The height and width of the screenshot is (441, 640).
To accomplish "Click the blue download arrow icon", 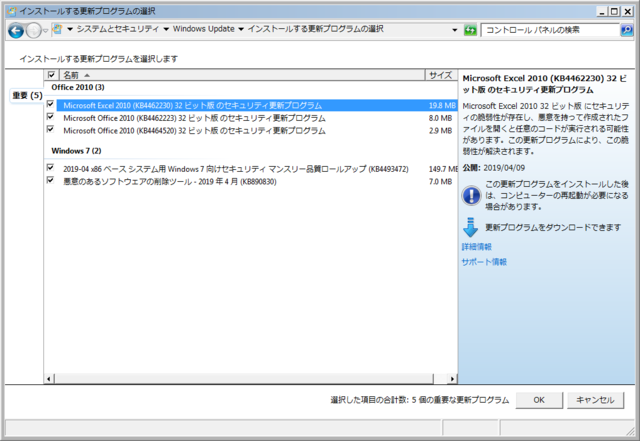I will pyautogui.click(x=471, y=227).
